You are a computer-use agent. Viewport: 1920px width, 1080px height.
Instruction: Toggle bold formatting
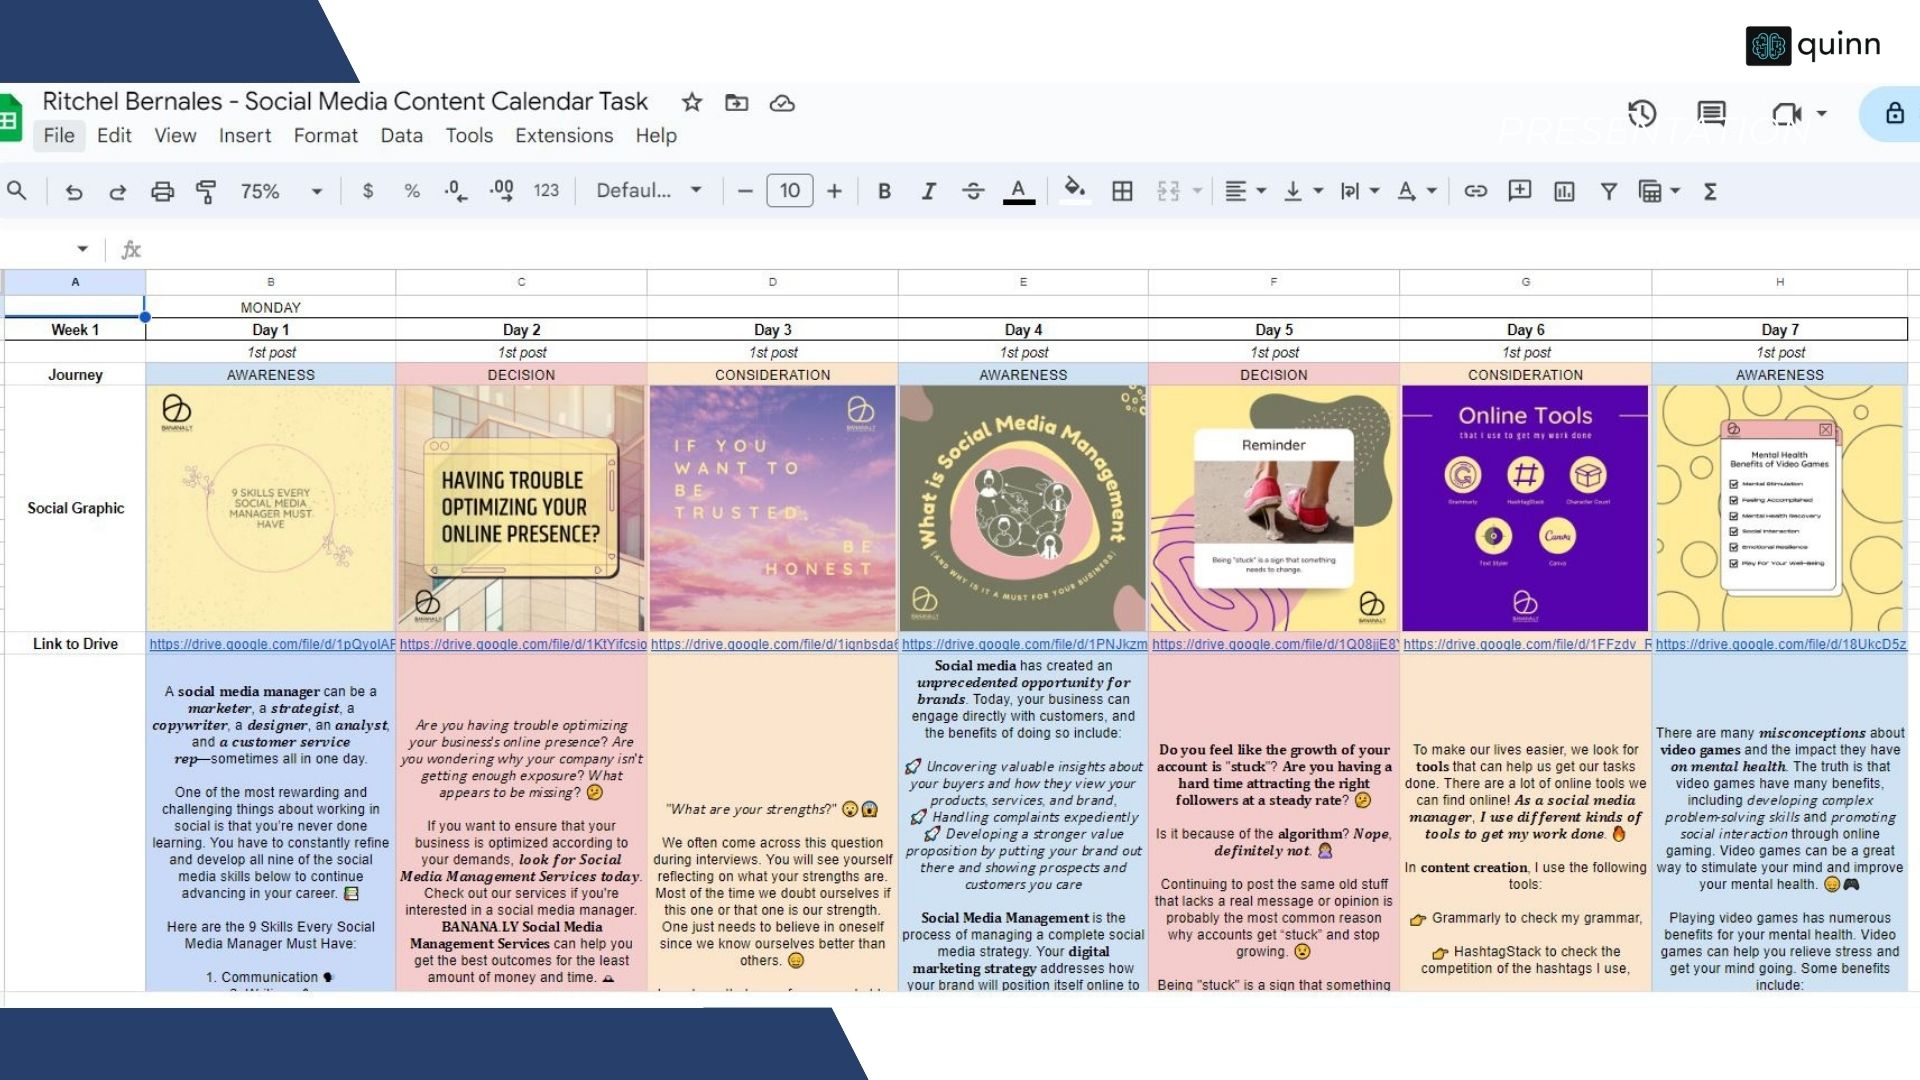(884, 191)
